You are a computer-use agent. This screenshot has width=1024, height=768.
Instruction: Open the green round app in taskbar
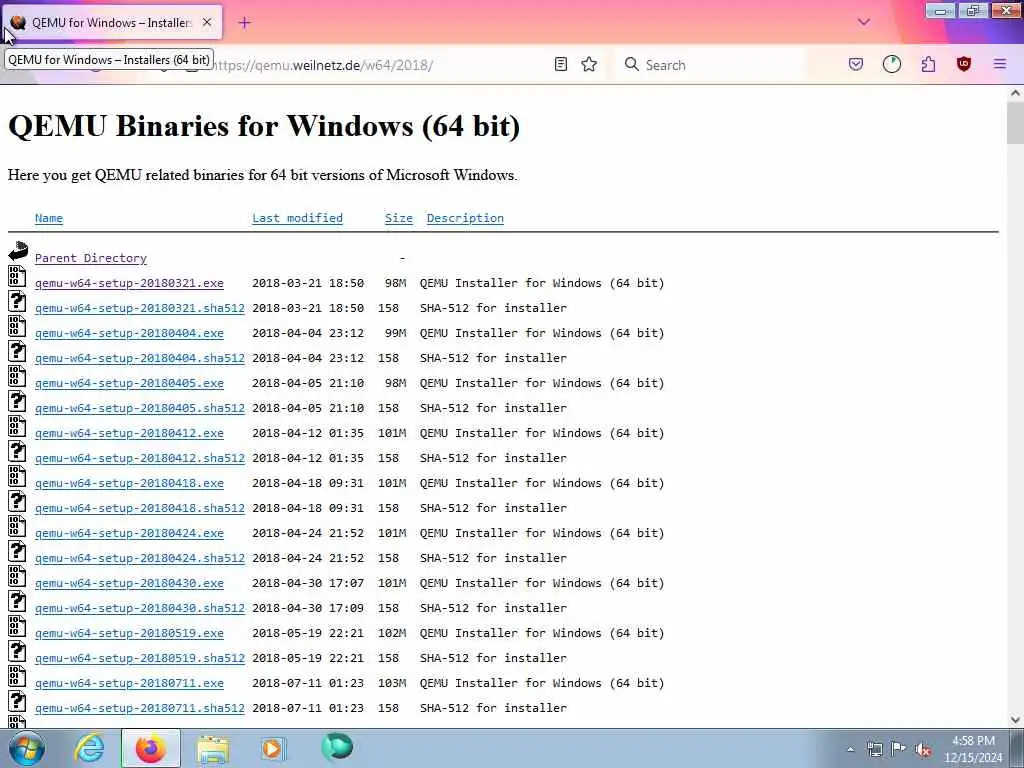click(337, 747)
